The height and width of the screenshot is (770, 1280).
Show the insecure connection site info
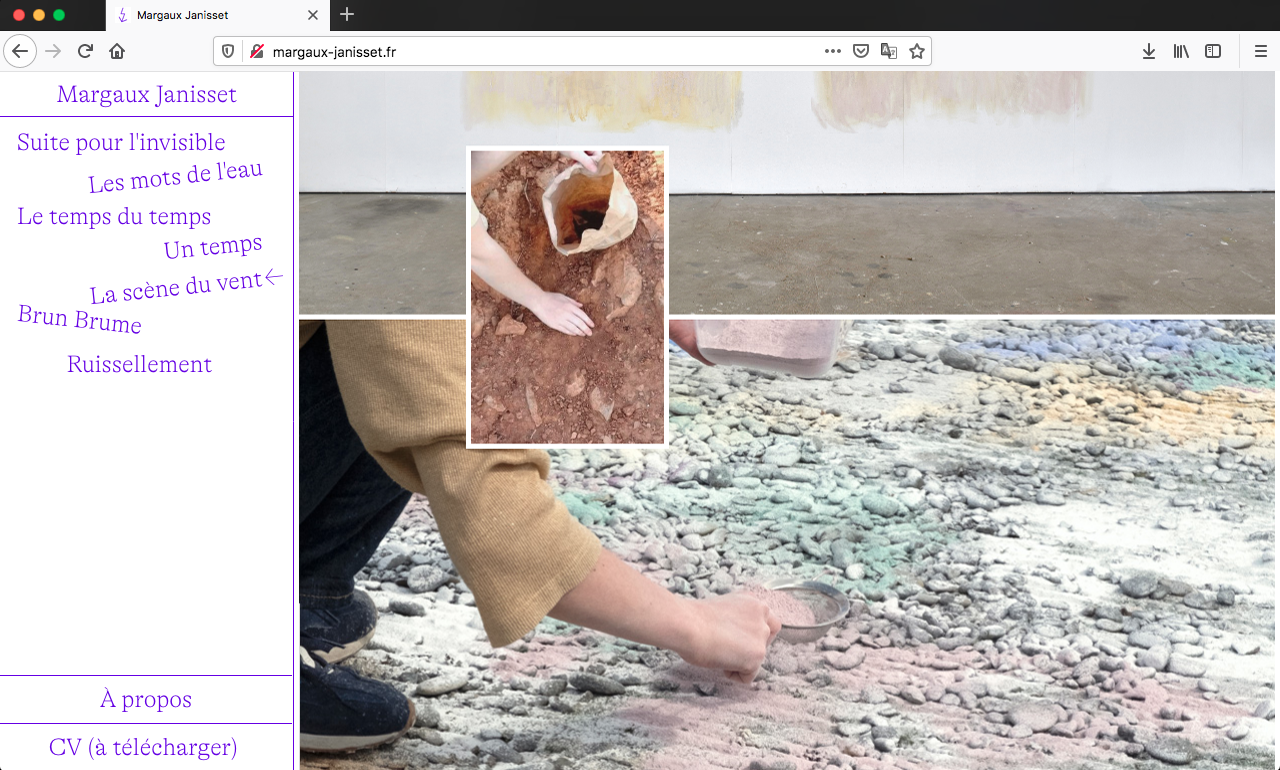[256, 51]
